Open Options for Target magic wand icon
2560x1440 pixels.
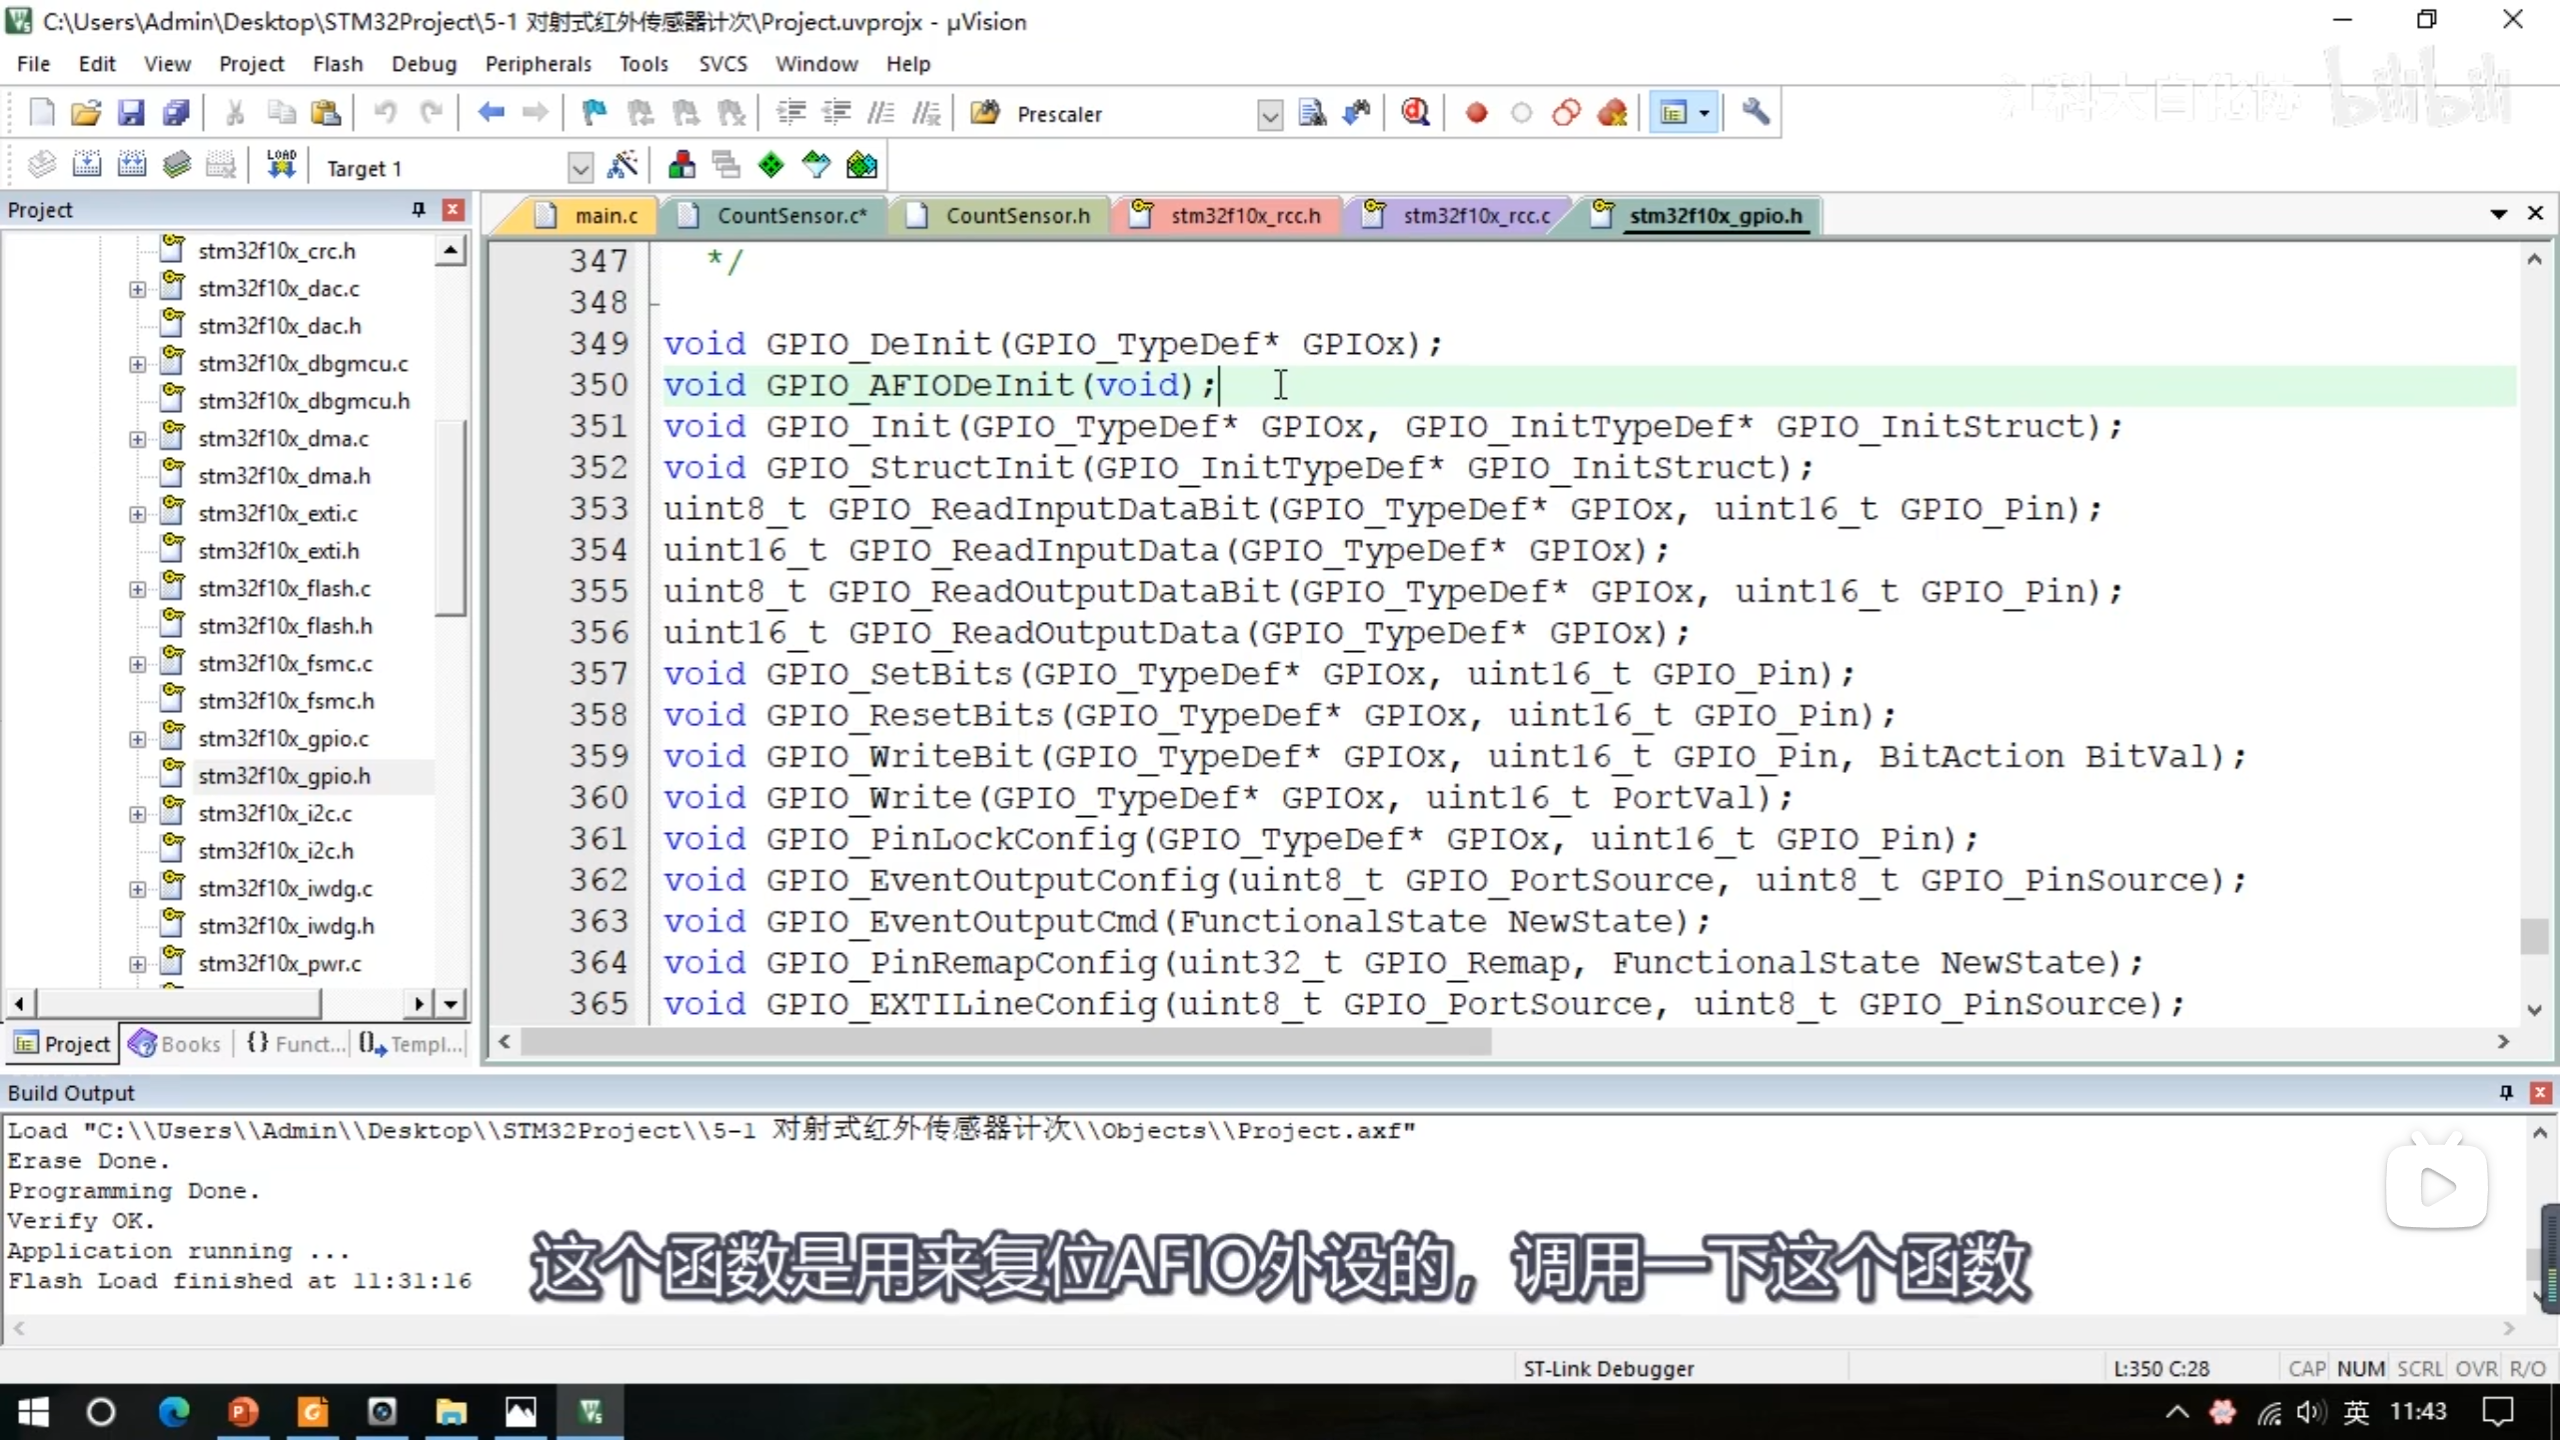(622, 165)
